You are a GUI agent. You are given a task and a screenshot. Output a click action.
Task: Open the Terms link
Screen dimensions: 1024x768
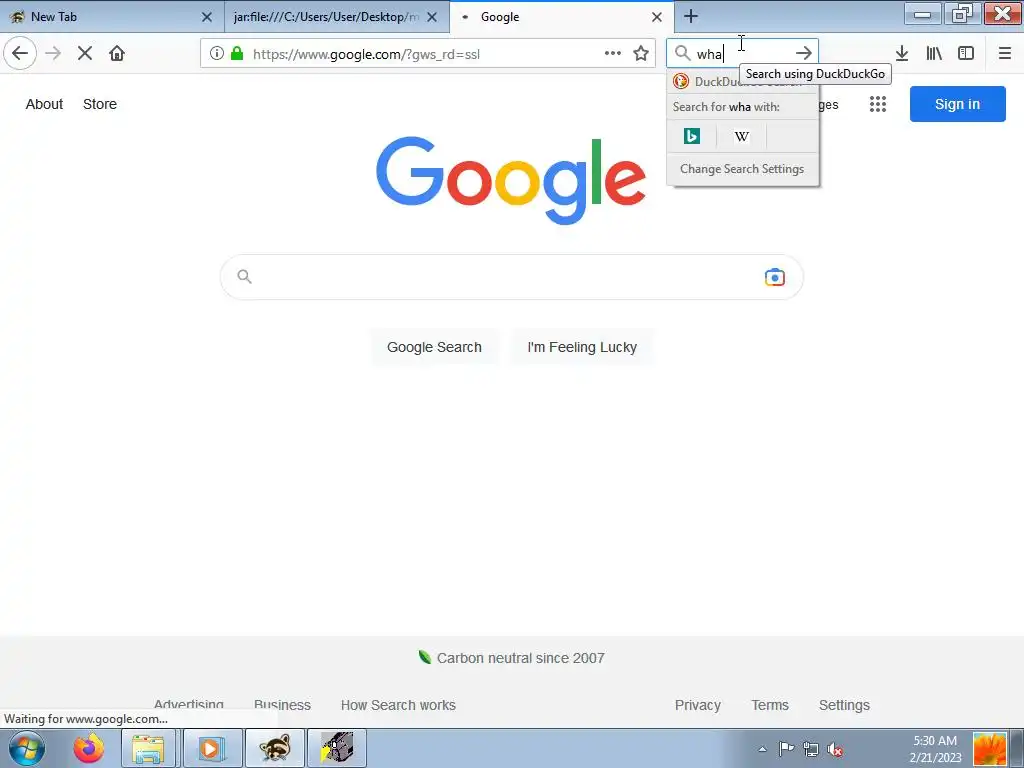pyautogui.click(x=770, y=705)
